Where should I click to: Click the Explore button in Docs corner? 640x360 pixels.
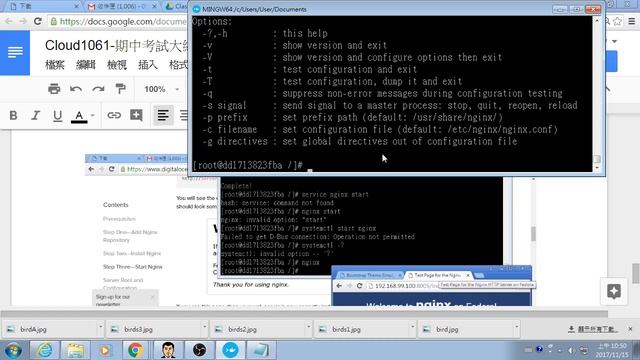coord(614,291)
